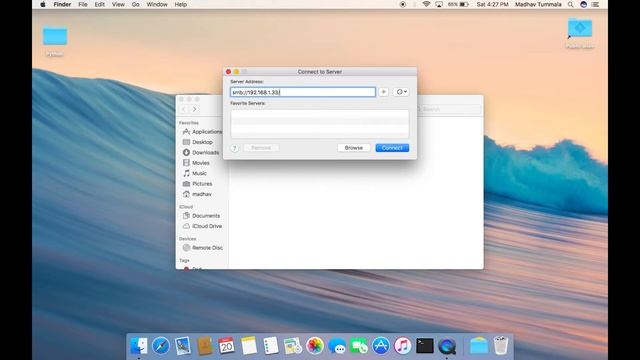Image resolution: width=640 pixels, height=360 pixels.
Task: Add server address to favorites with plus
Action: (383, 92)
